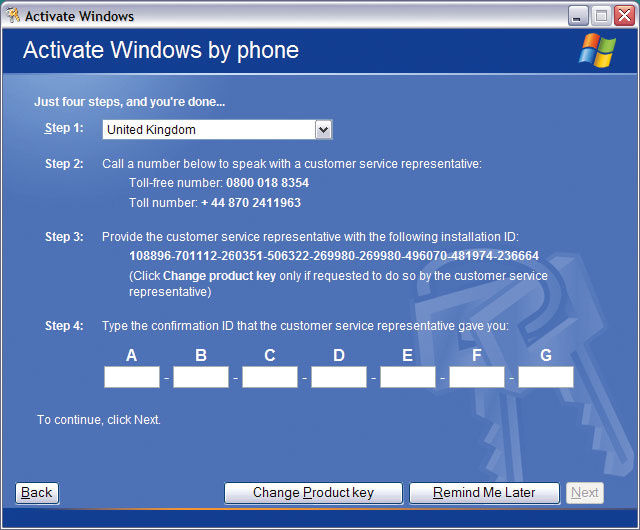Click the 'Activate Windows by phone' heading
The image size is (640, 530).
[161, 50]
